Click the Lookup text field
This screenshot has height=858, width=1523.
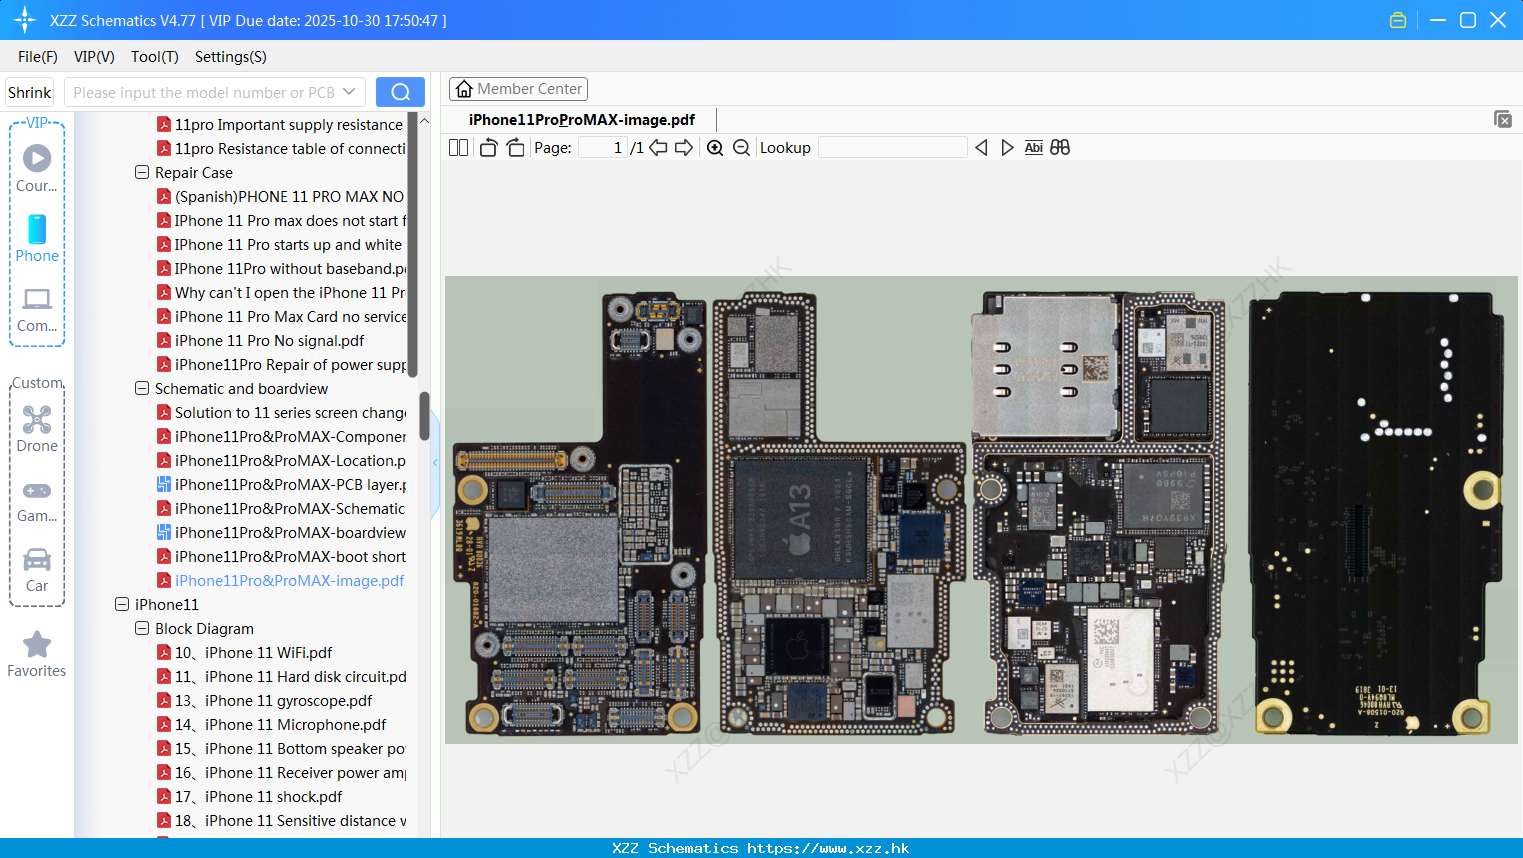click(893, 148)
